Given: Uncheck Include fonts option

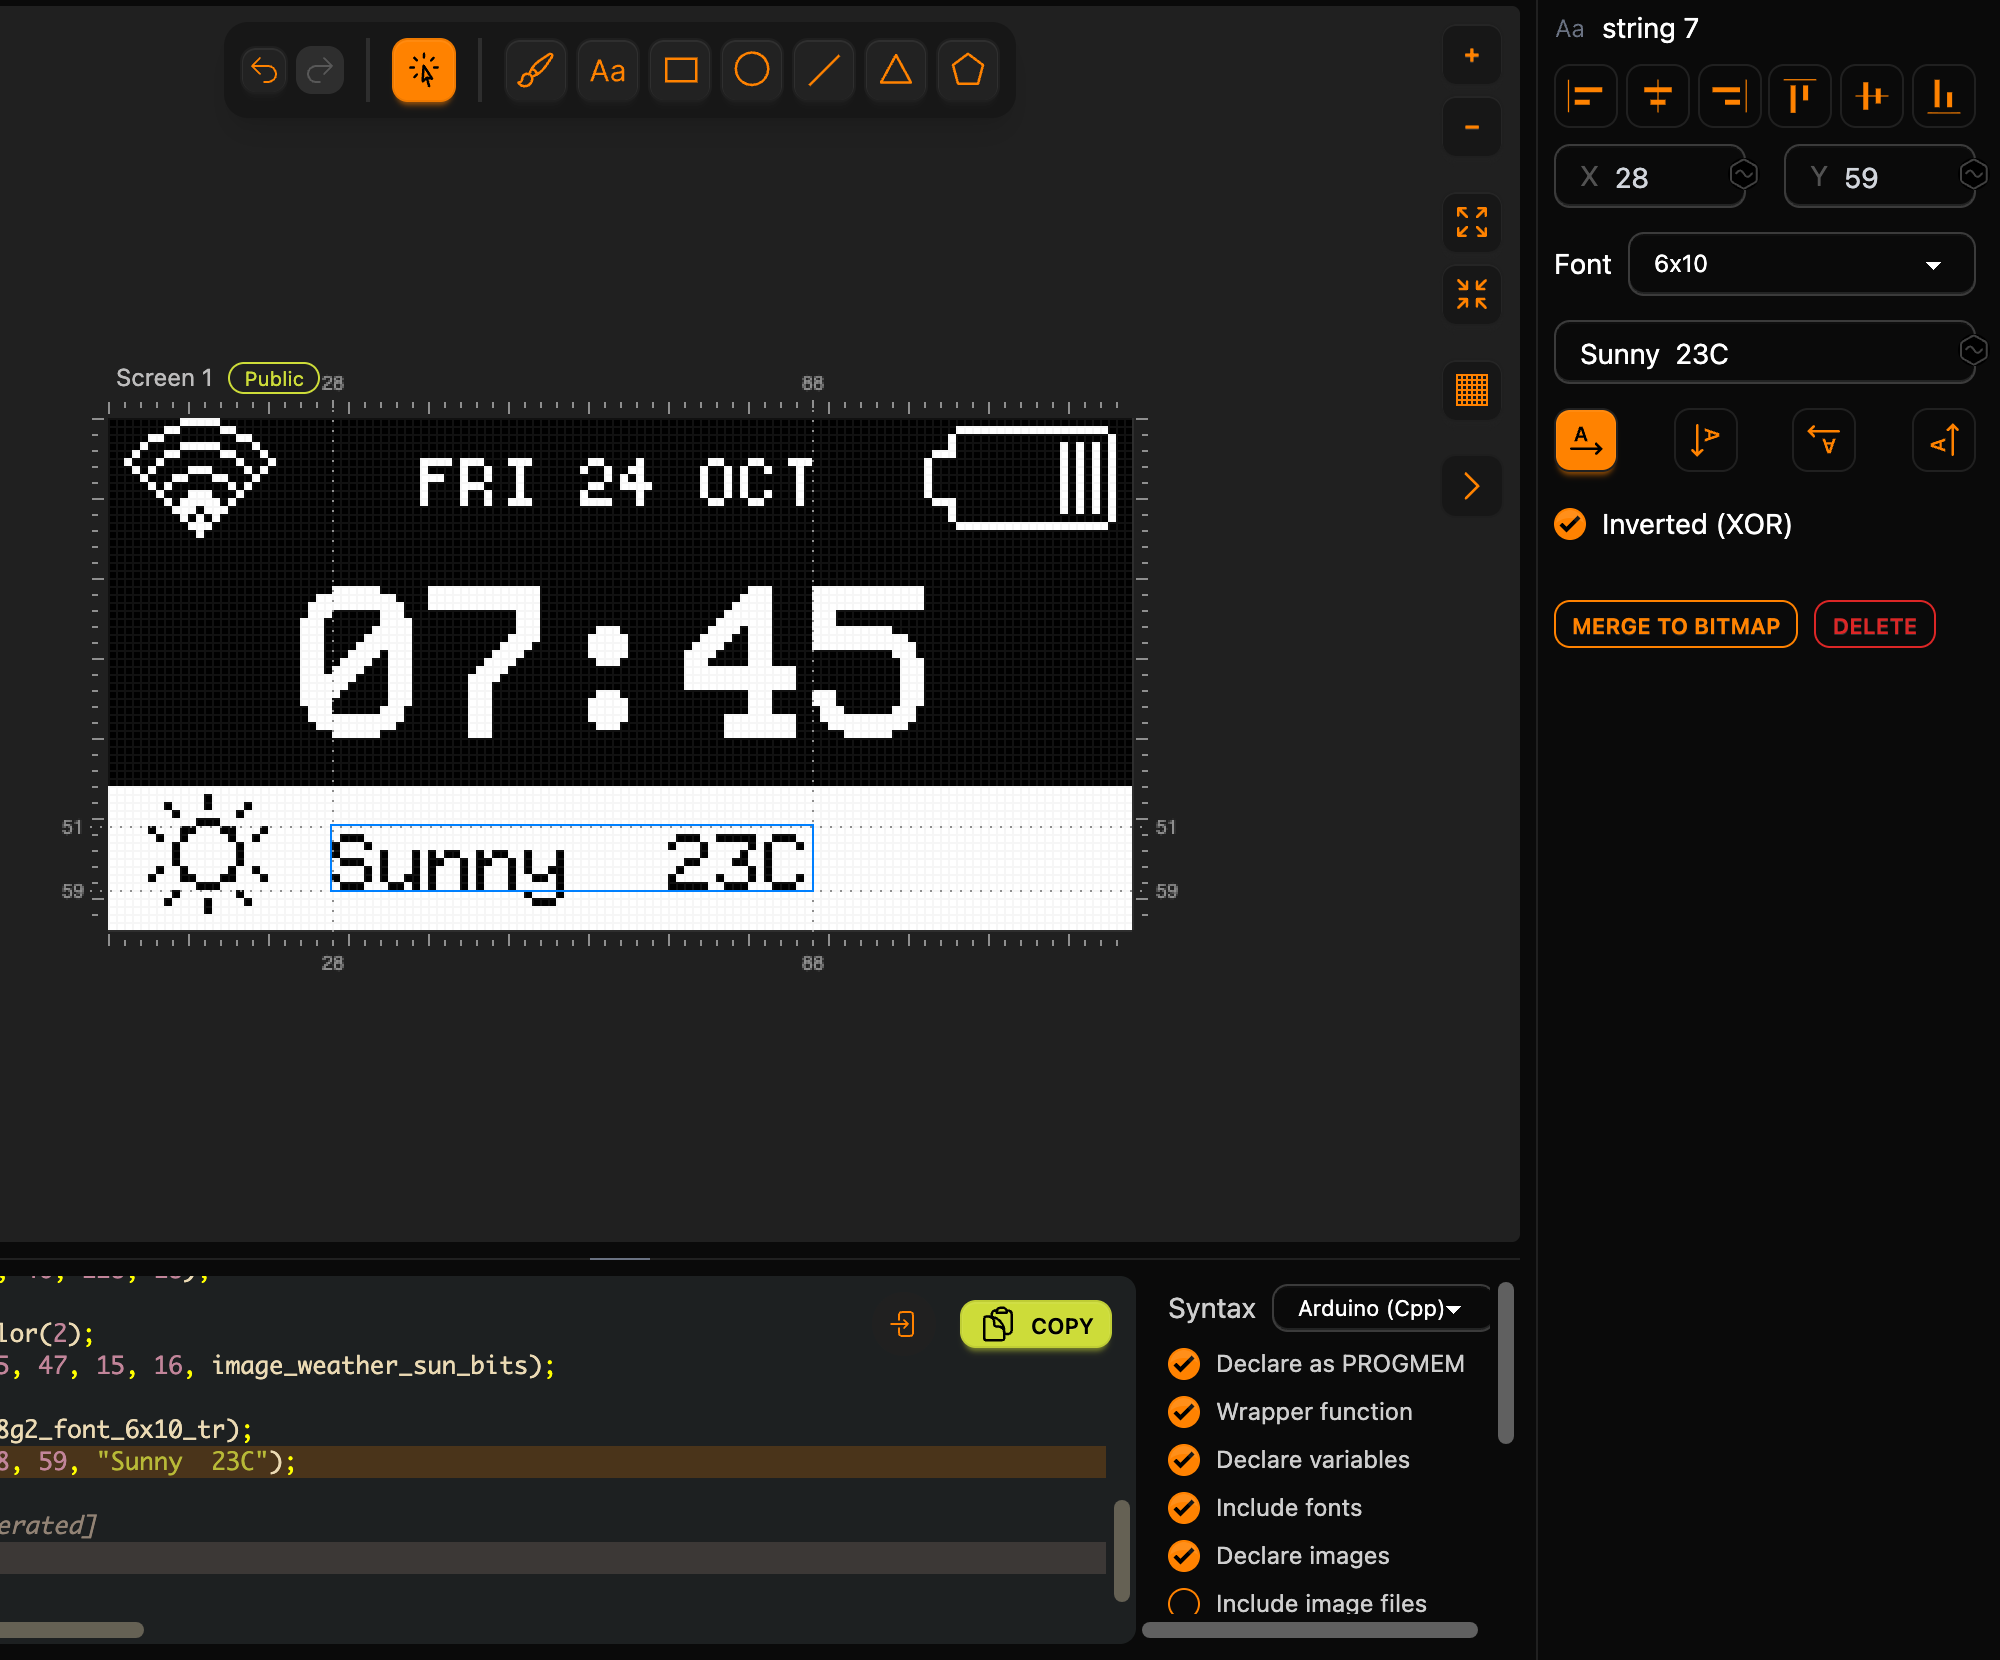Looking at the screenshot, I should (1184, 1508).
